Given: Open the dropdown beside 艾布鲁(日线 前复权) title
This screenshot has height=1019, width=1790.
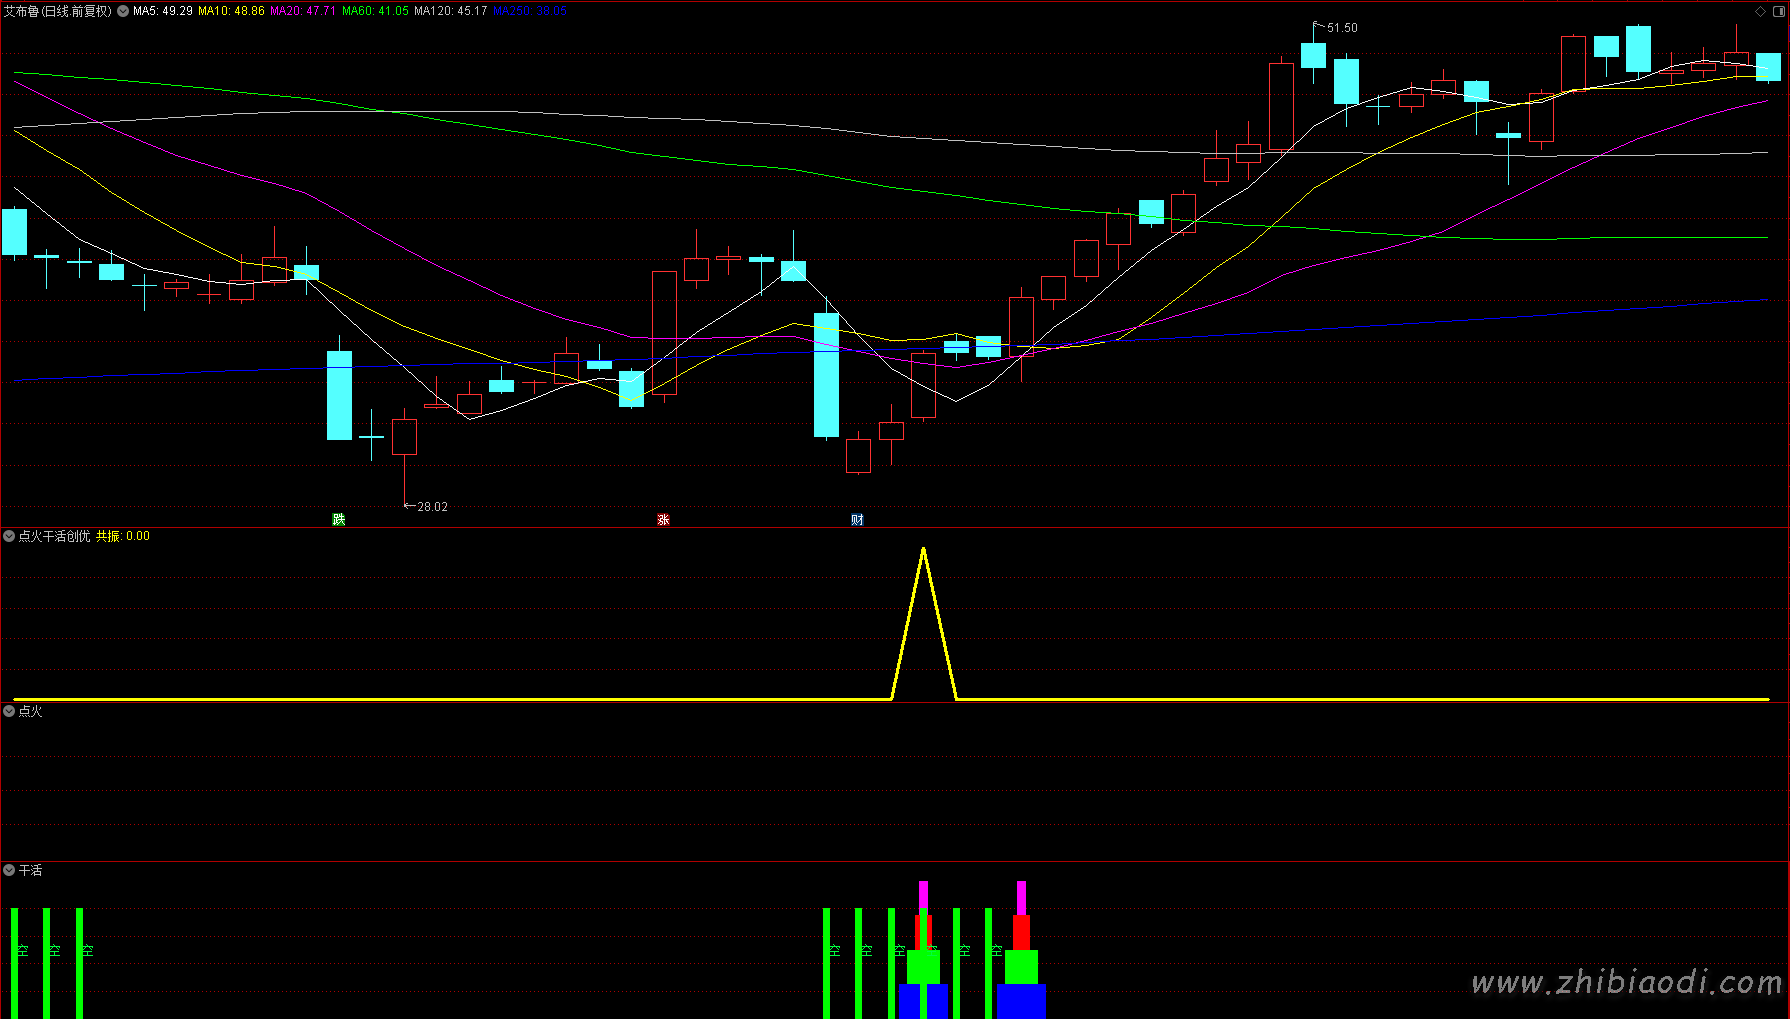Looking at the screenshot, I should pyautogui.click(x=123, y=11).
